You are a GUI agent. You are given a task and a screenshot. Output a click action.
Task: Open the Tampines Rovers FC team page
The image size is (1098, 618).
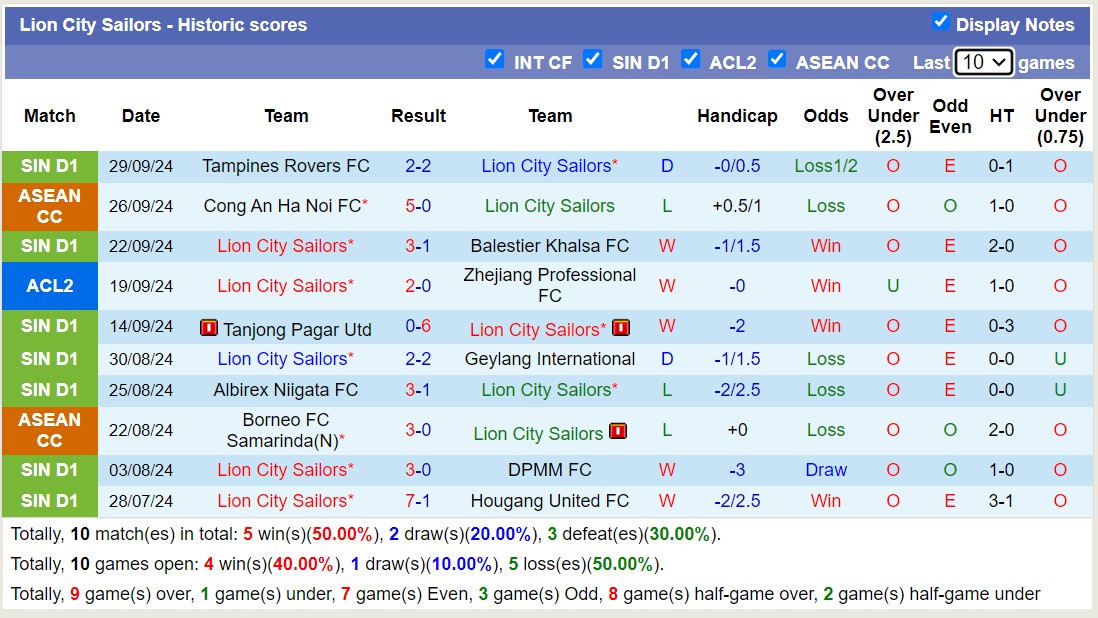coord(286,166)
